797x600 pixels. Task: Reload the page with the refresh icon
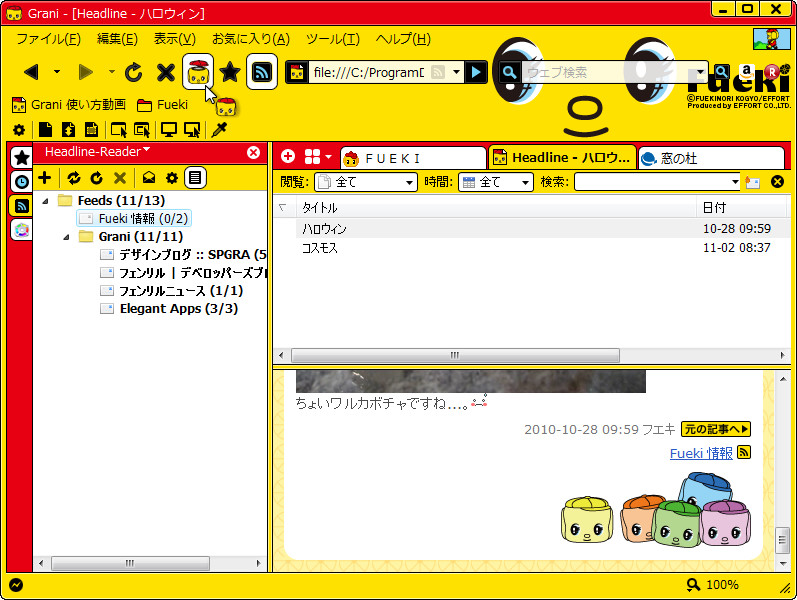[x=134, y=72]
